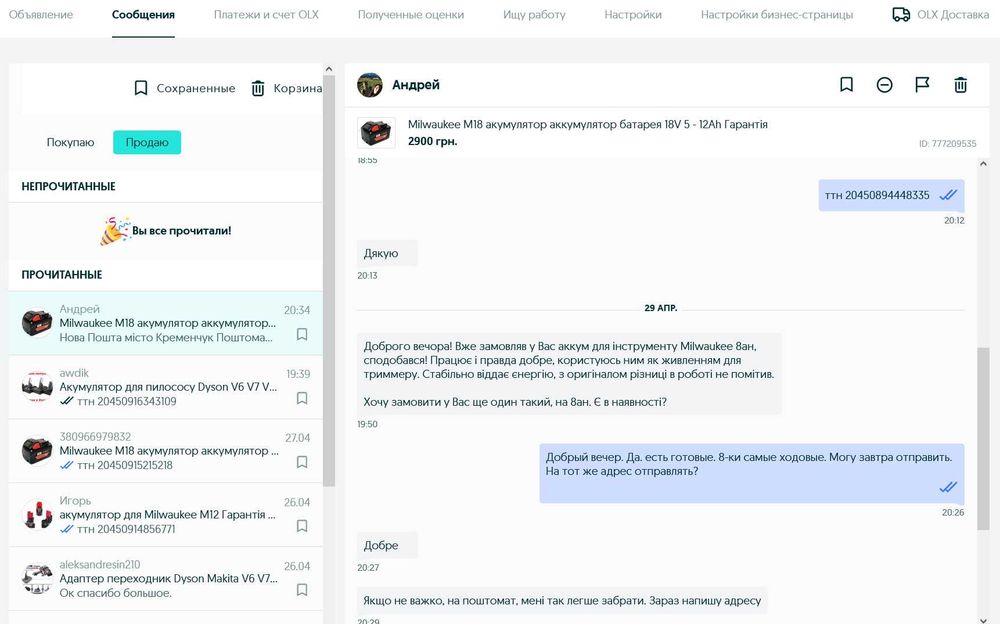Click the message starting with Доброго вечора
Screen dimensions: 1000x624
(569, 374)
